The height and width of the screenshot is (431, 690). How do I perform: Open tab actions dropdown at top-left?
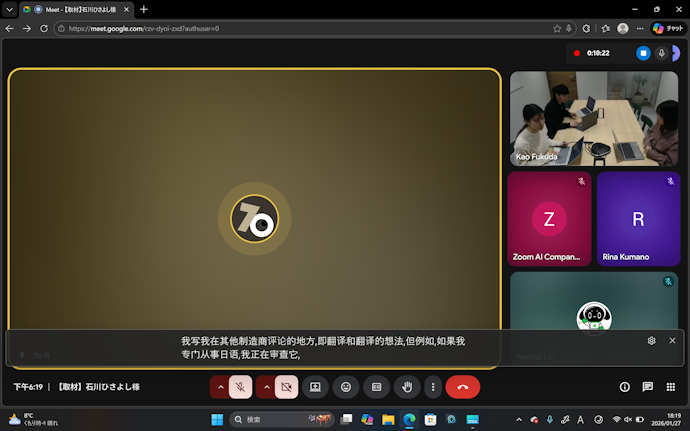coord(9,9)
